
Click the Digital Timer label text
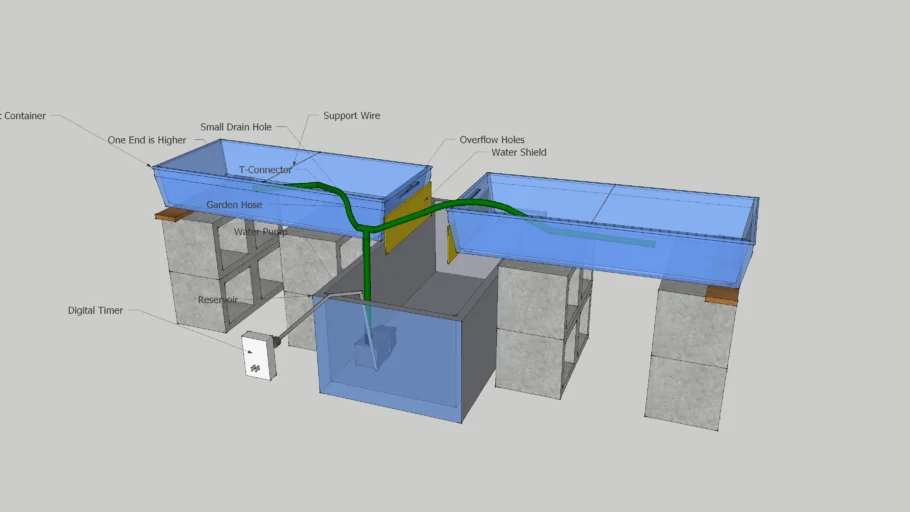(95, 311)
